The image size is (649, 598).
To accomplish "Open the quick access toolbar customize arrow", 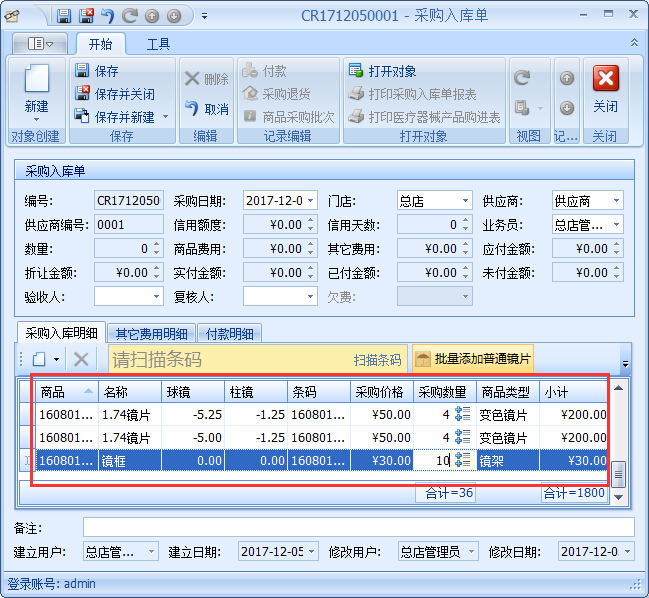I will tap(204, 16).
